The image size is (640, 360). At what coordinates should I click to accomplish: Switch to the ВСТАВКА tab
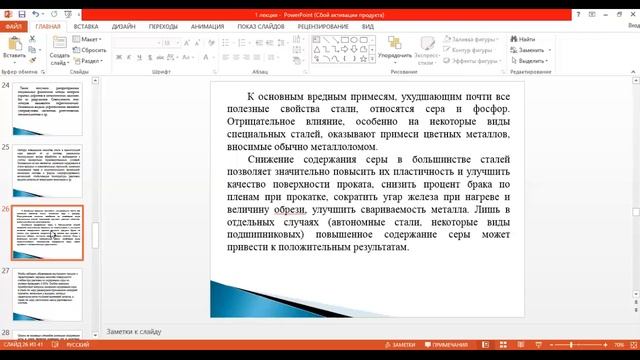click(x=86, y=27)
